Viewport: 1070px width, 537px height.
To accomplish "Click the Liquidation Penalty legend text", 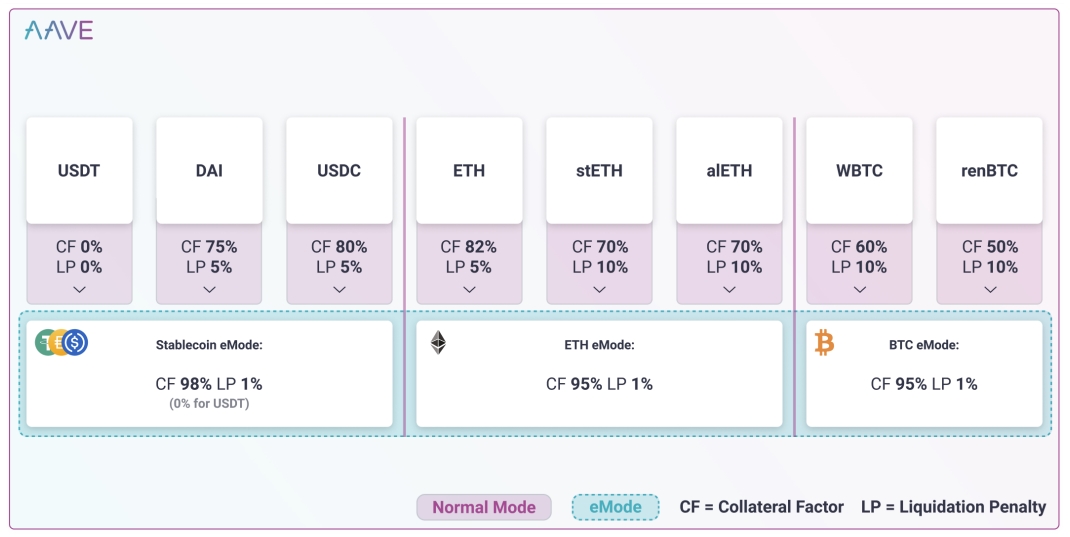I will click(x=953, y=507).
